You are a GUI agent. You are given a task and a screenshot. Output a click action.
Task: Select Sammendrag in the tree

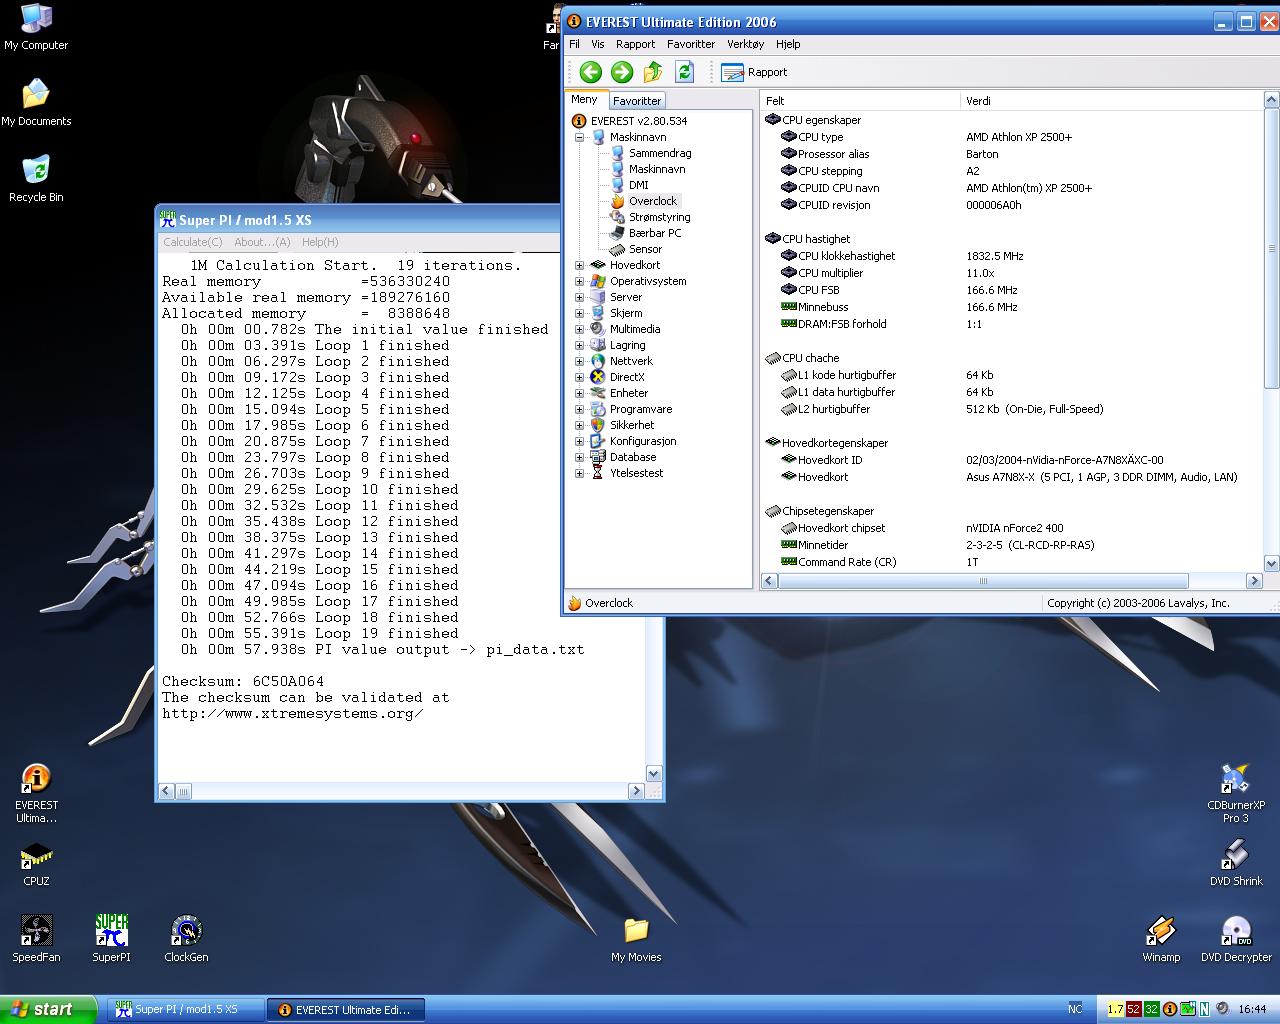coord(659,153)
